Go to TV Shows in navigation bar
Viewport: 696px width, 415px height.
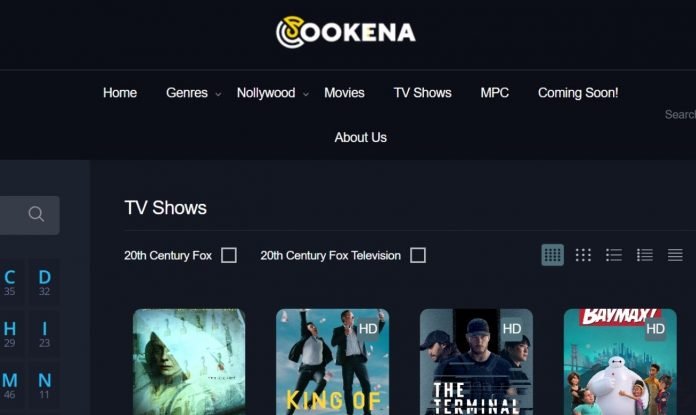[x=422, y=93]
